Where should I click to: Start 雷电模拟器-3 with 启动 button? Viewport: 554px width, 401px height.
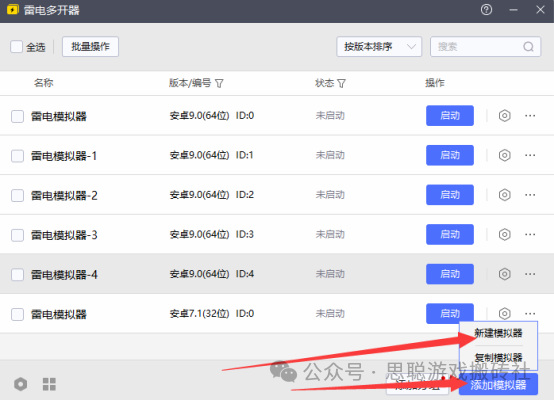(450, 234)
